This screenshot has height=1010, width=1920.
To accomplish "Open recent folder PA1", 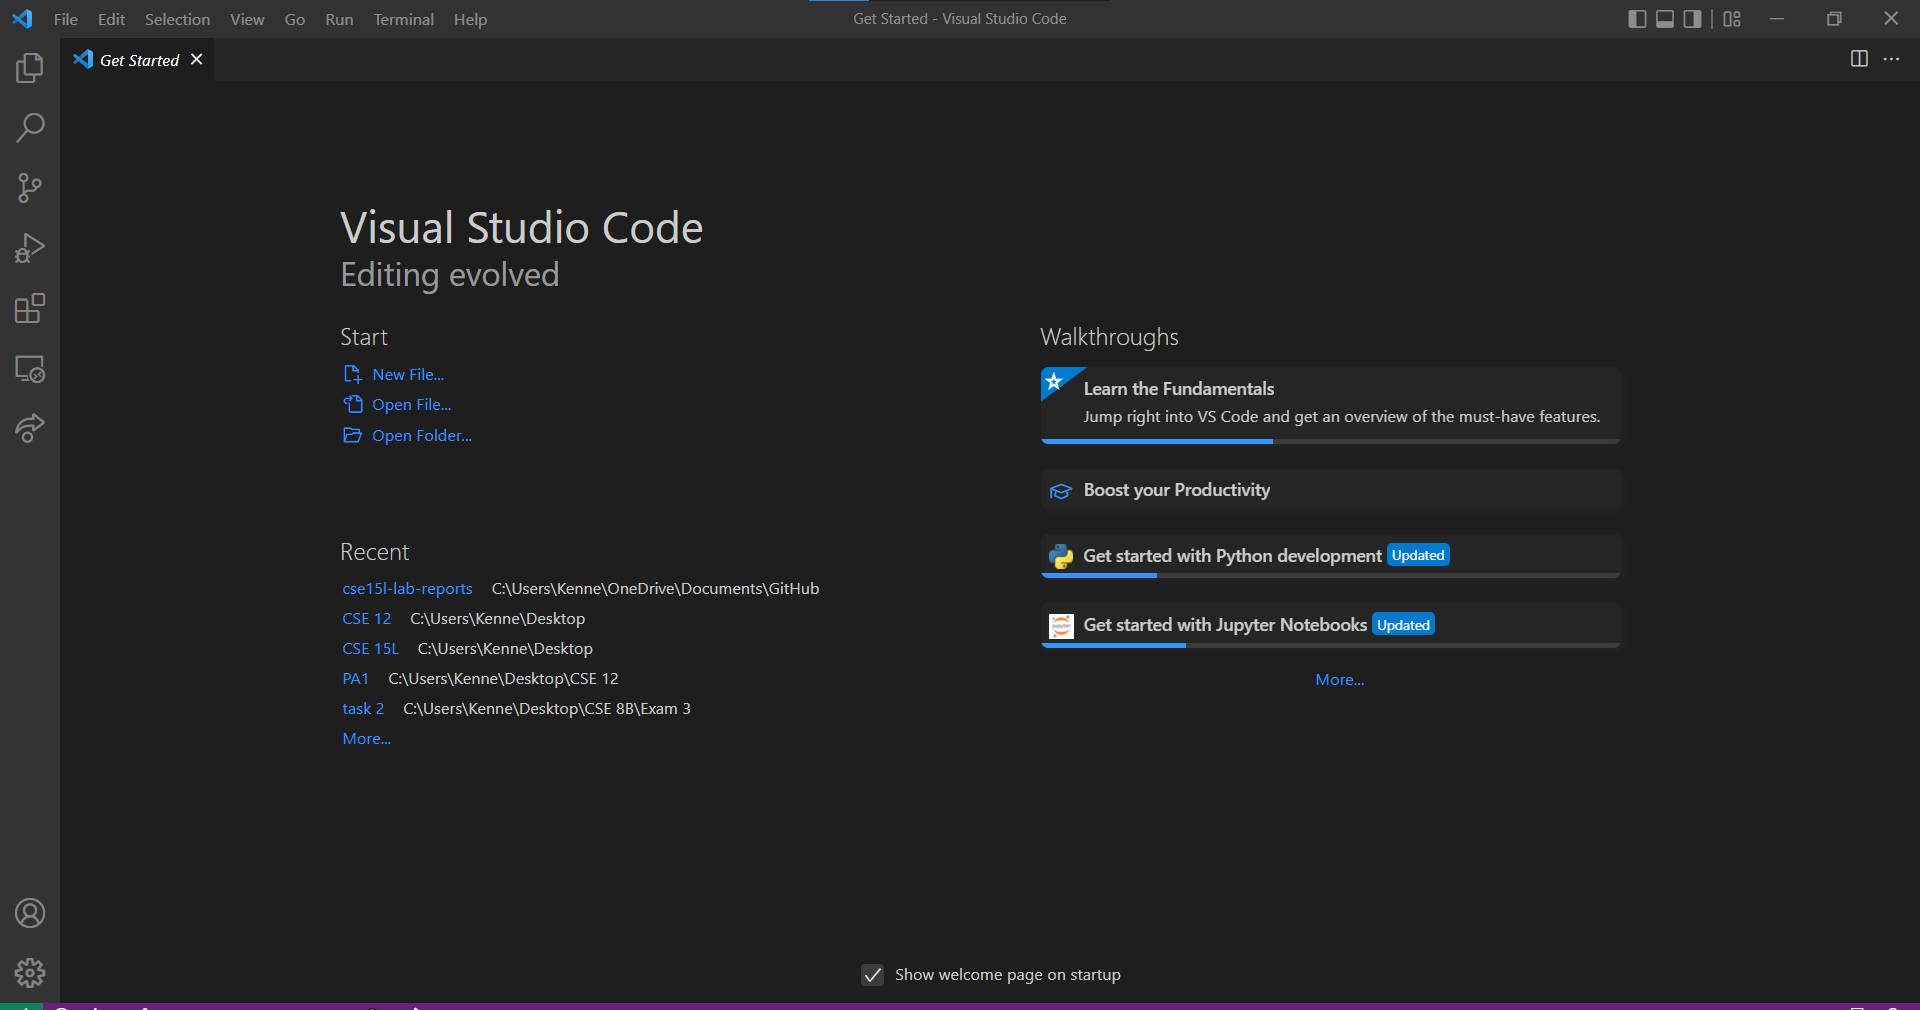I will click(x=355, y=678).
